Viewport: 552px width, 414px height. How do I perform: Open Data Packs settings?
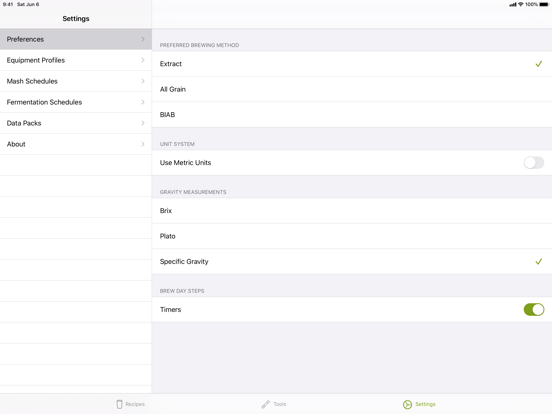point(76,123)
